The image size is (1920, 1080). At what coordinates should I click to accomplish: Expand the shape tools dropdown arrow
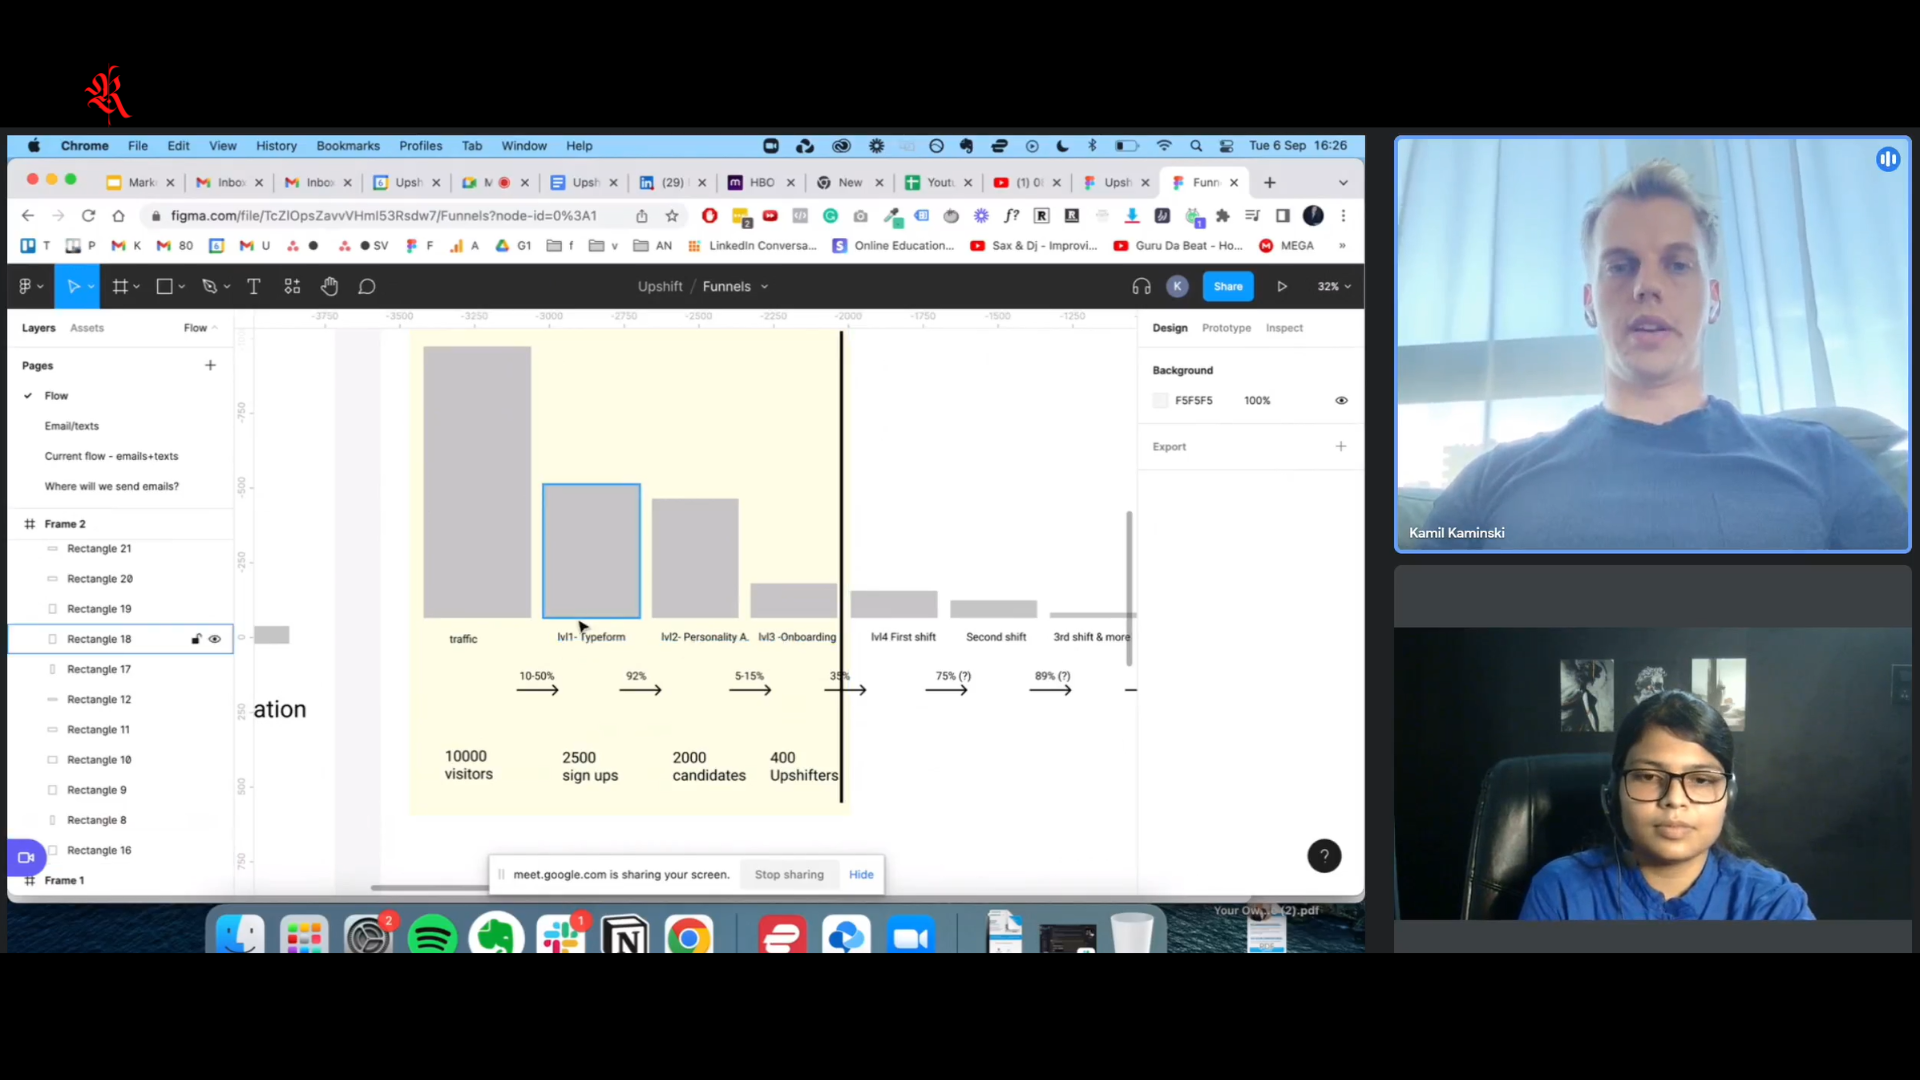(x=182, y=287)
